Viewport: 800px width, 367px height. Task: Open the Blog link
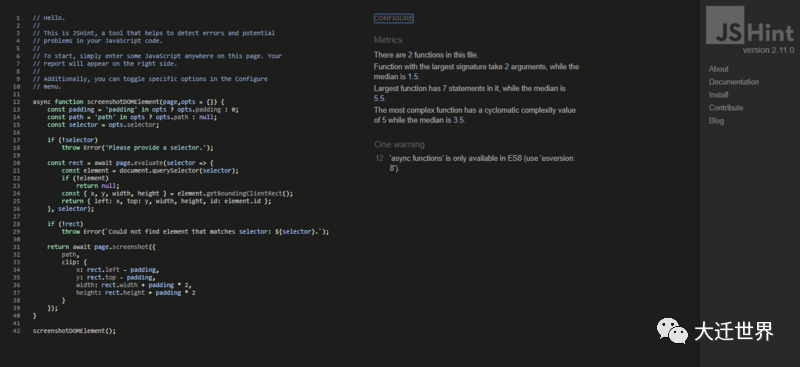coord(716,121)
